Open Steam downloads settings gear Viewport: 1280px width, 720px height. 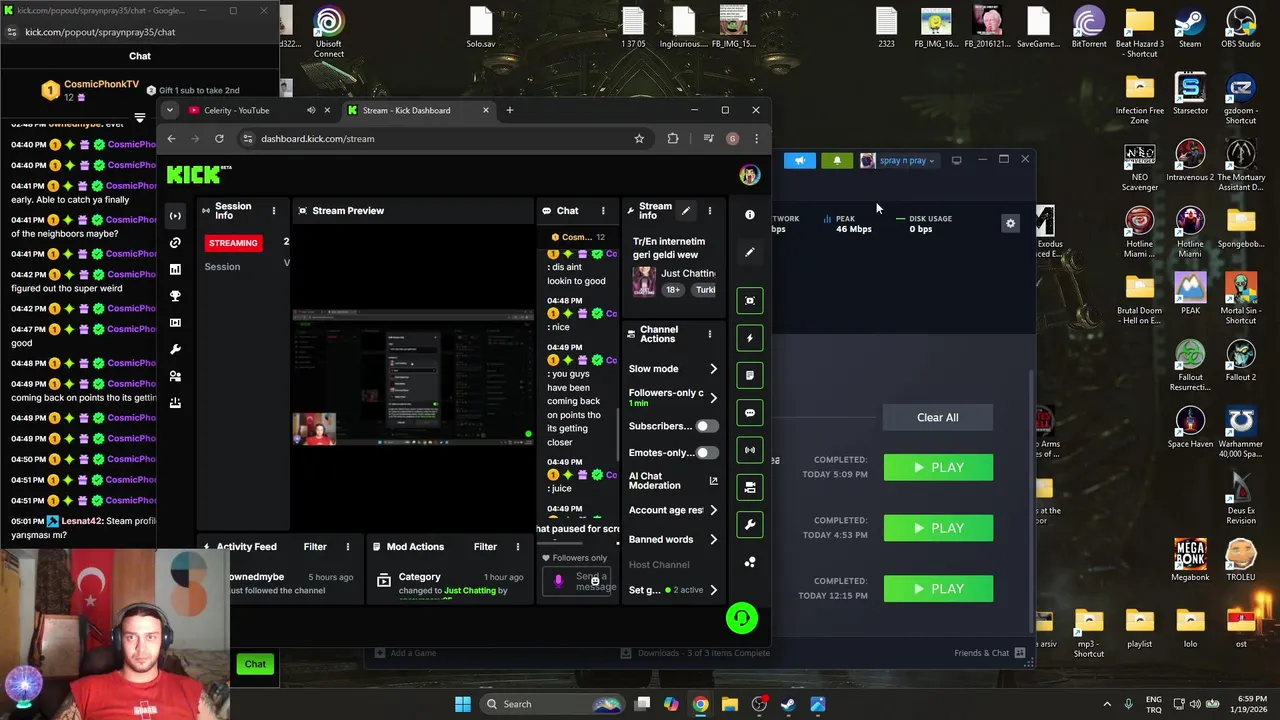(1010, 224)
